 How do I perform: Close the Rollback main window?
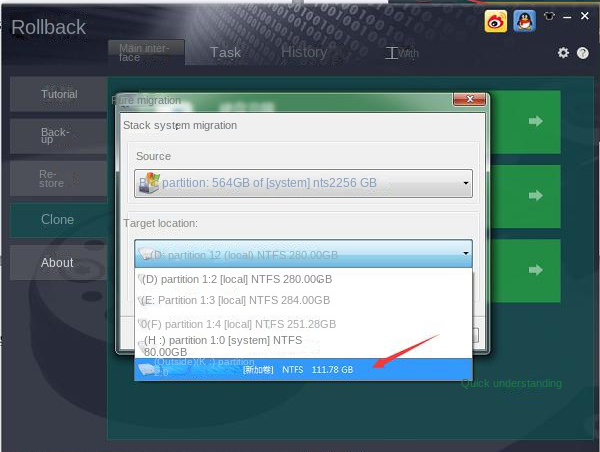pyautogui.click(x=585, y=16)
